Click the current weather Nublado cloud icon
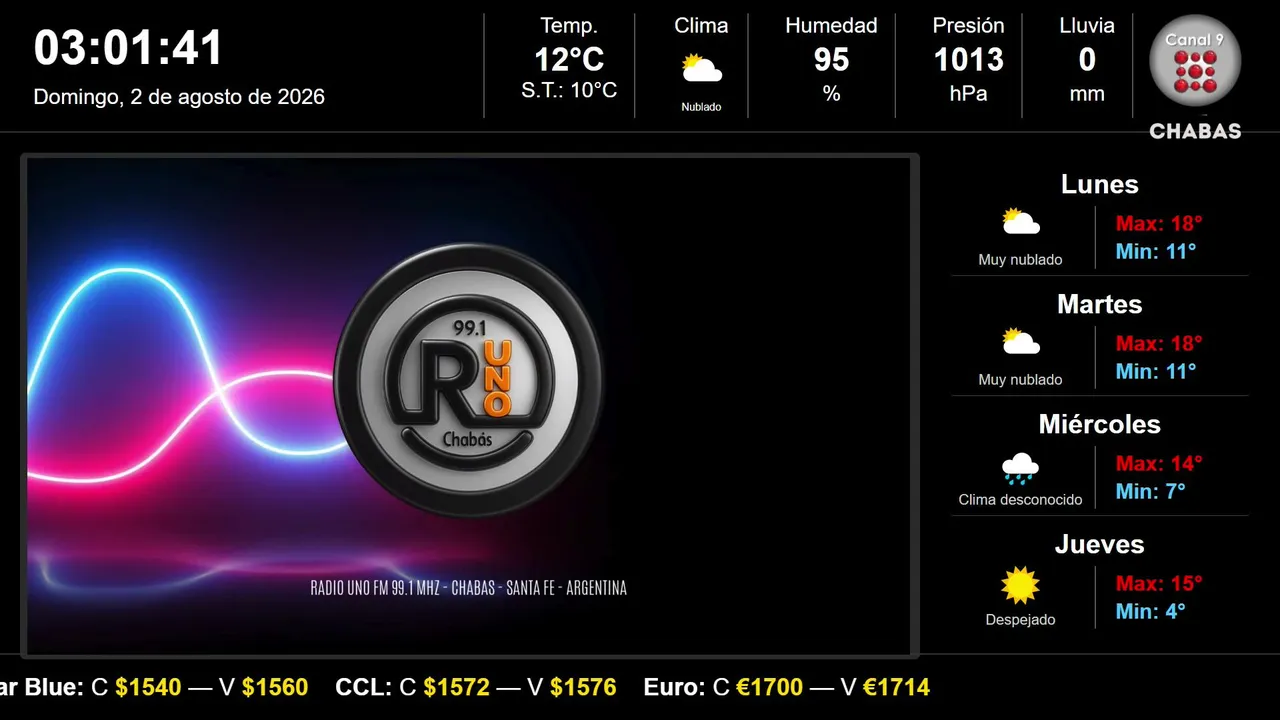Screen dimensions: 1280x720 point(701,69)
